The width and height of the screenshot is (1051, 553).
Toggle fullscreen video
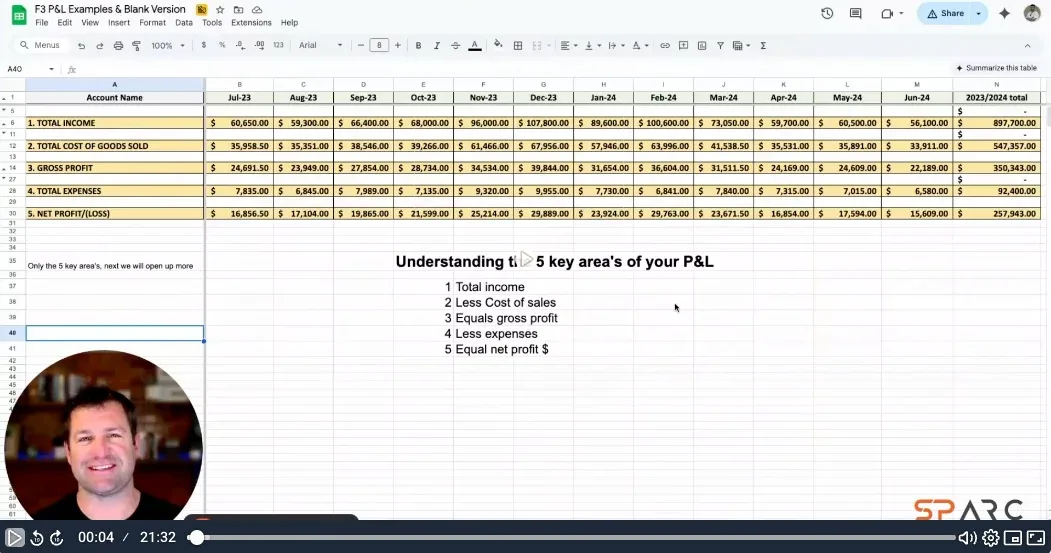point(1036,538)
